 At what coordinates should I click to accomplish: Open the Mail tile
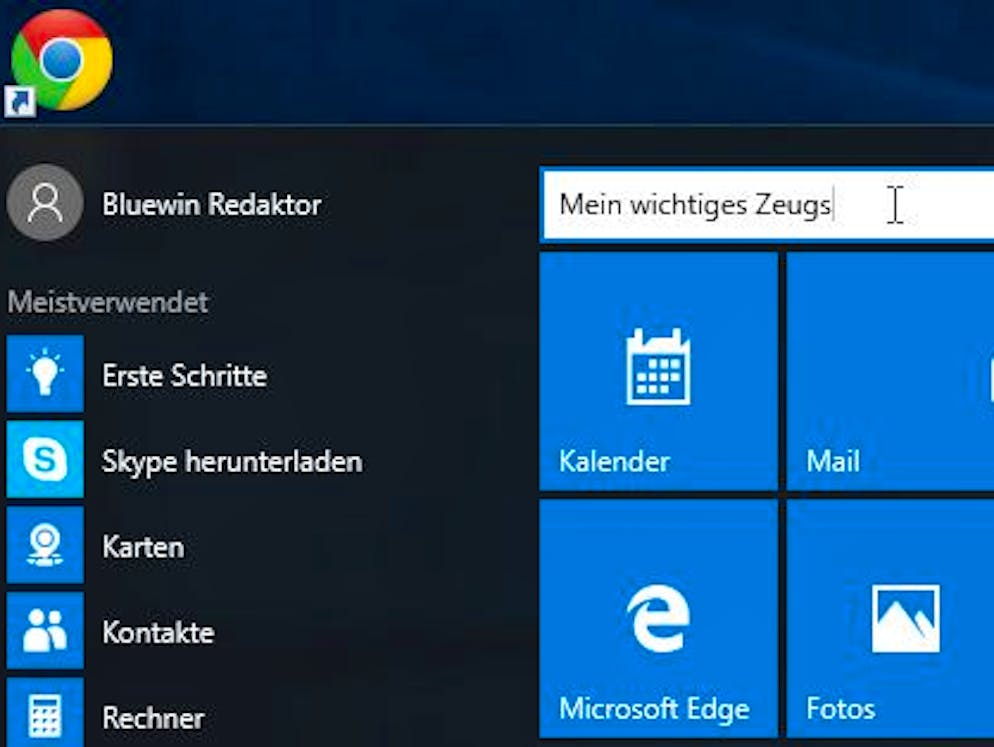point(890,371)
